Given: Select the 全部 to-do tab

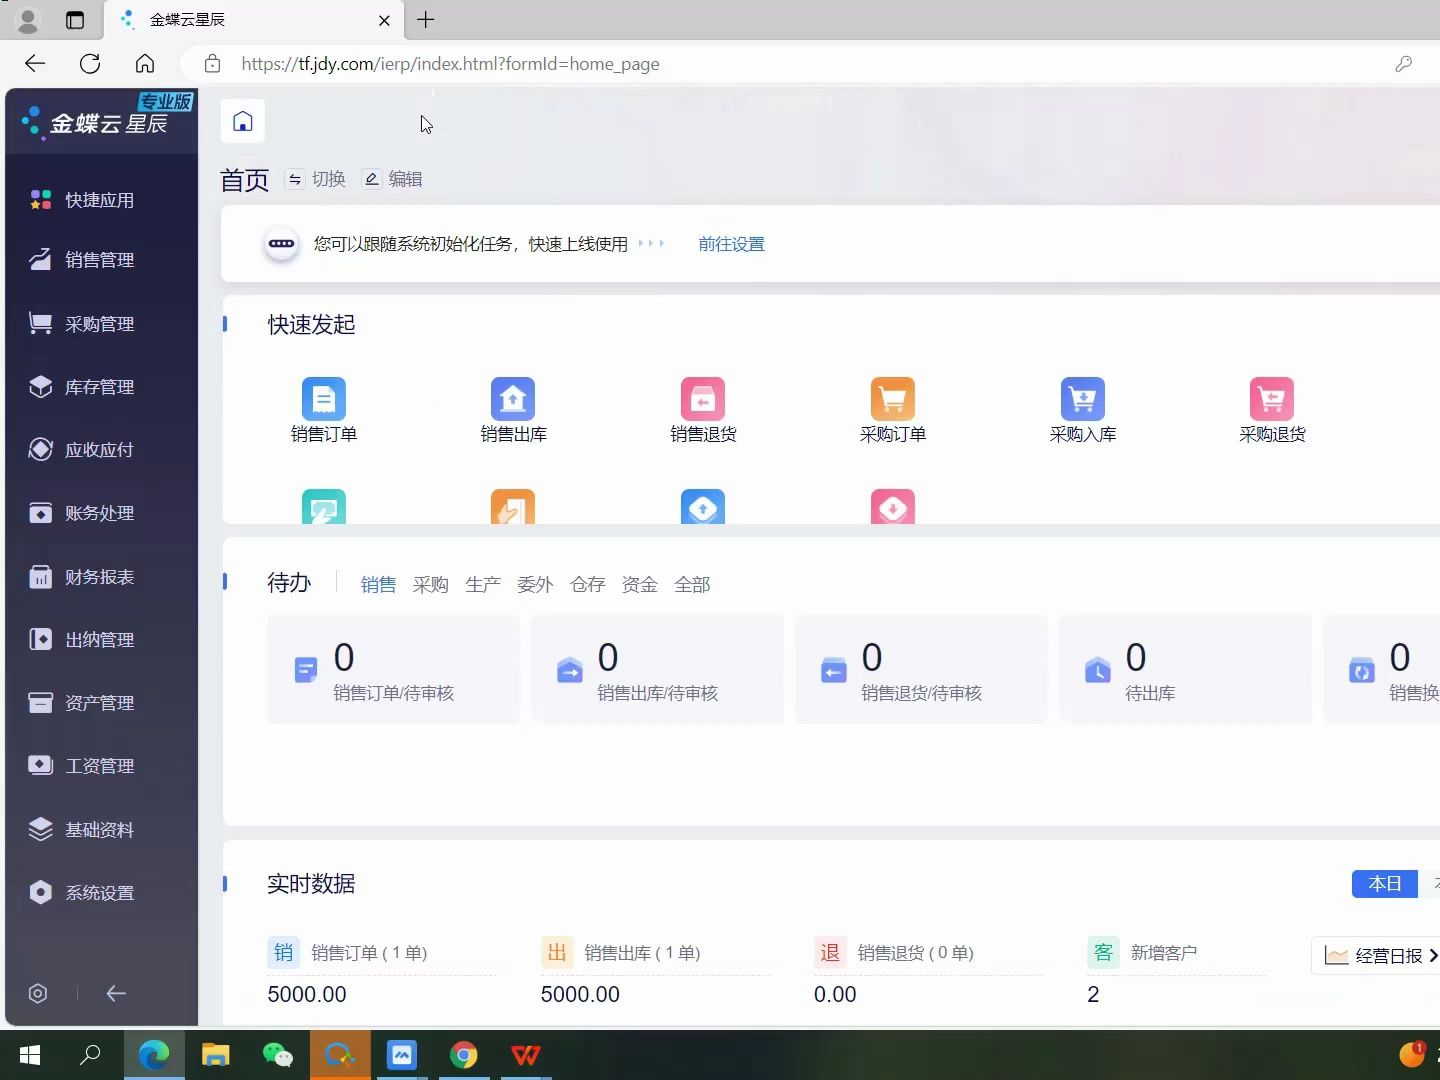Looking at the screenshot, I should coord(692,584).
